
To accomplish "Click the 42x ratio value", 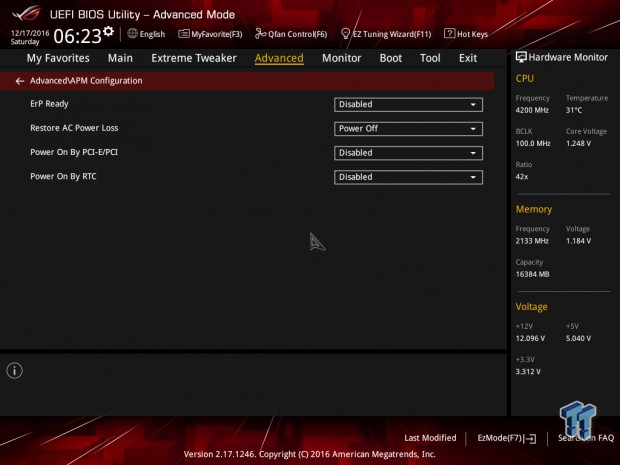I will [522, 177].
